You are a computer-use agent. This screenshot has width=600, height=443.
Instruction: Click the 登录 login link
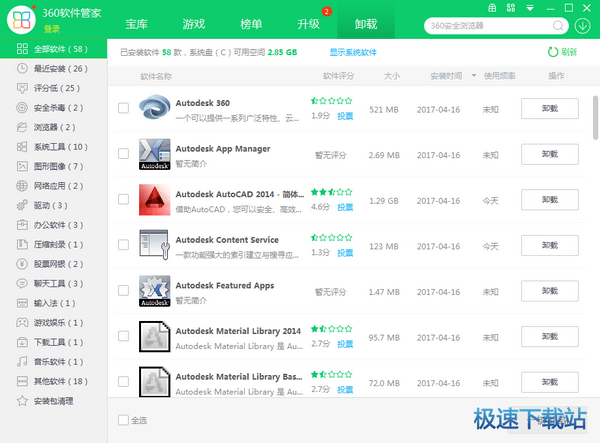(51, 29)
